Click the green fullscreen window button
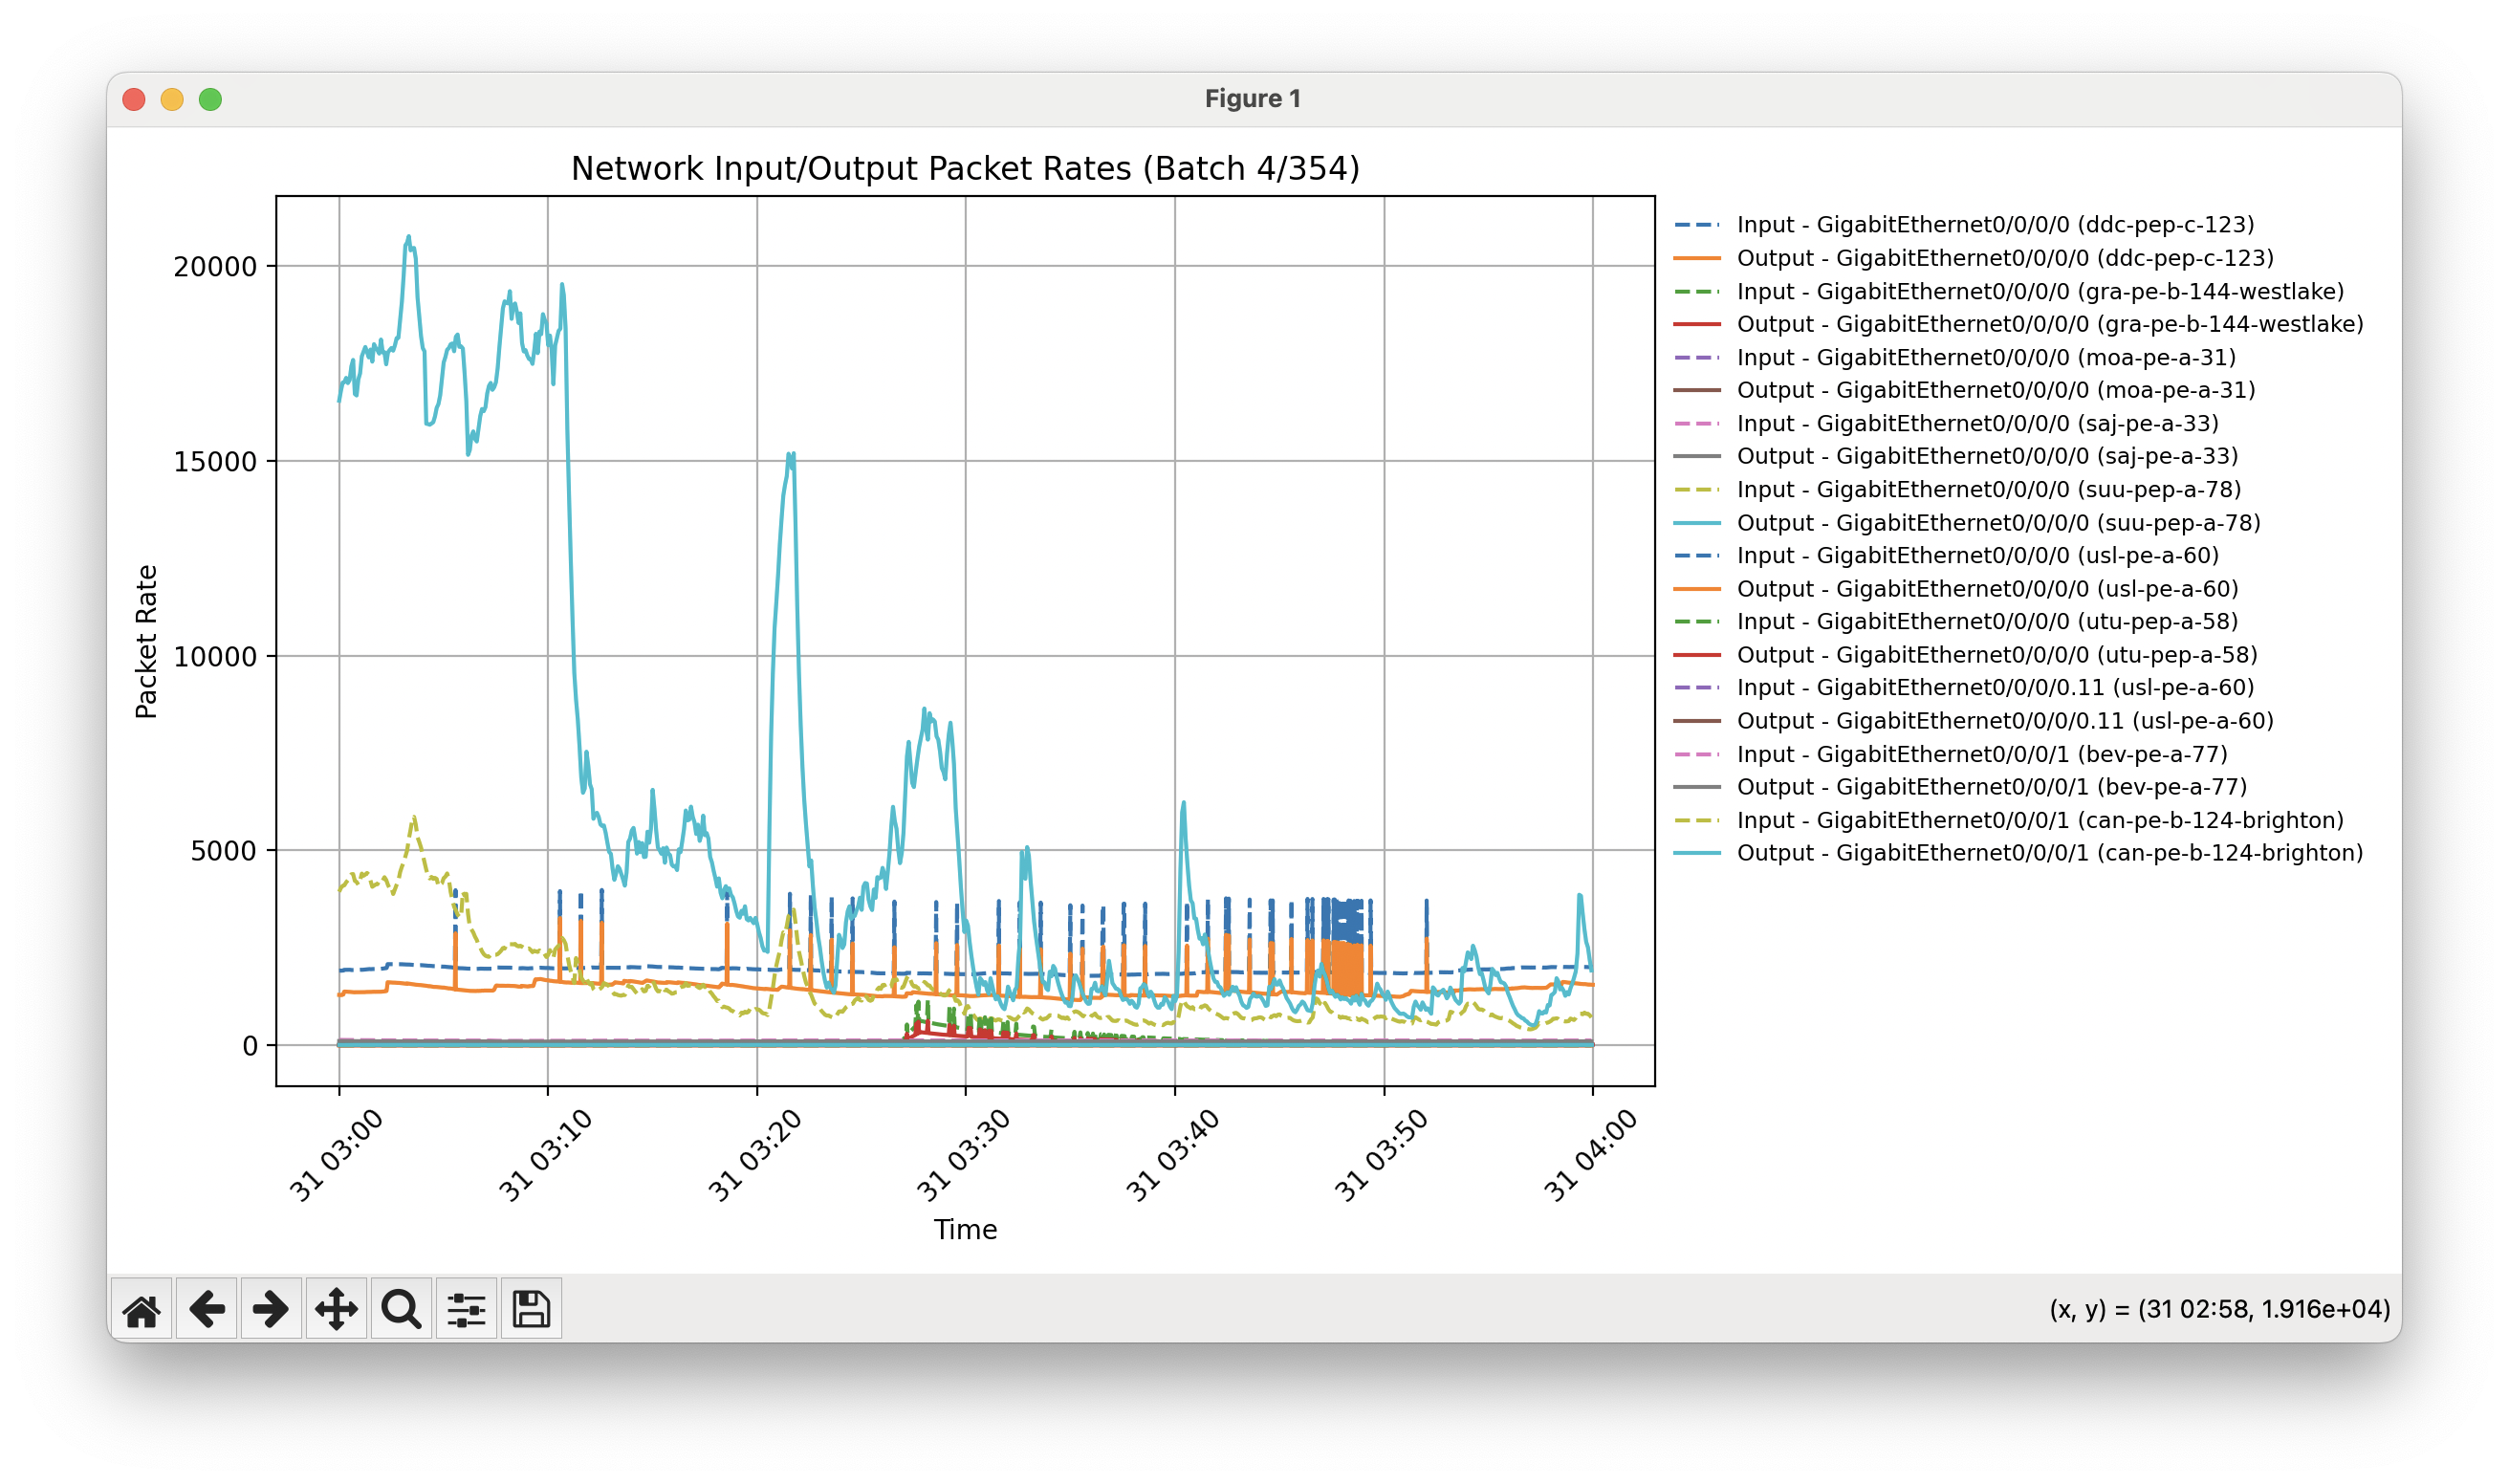Screen dimensions: 2509x1484 click(210, 99)
